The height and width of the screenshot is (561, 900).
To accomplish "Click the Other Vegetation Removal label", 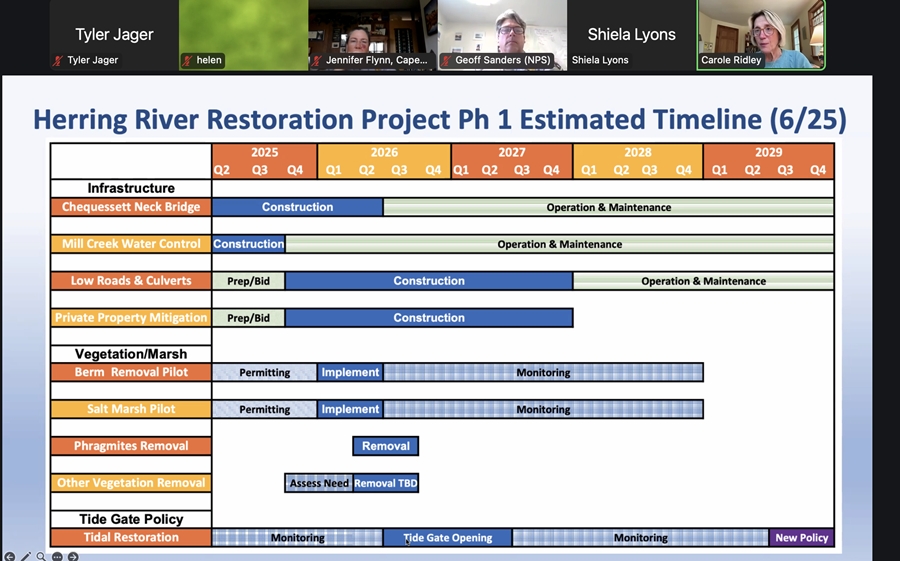I will coord(131,482).
